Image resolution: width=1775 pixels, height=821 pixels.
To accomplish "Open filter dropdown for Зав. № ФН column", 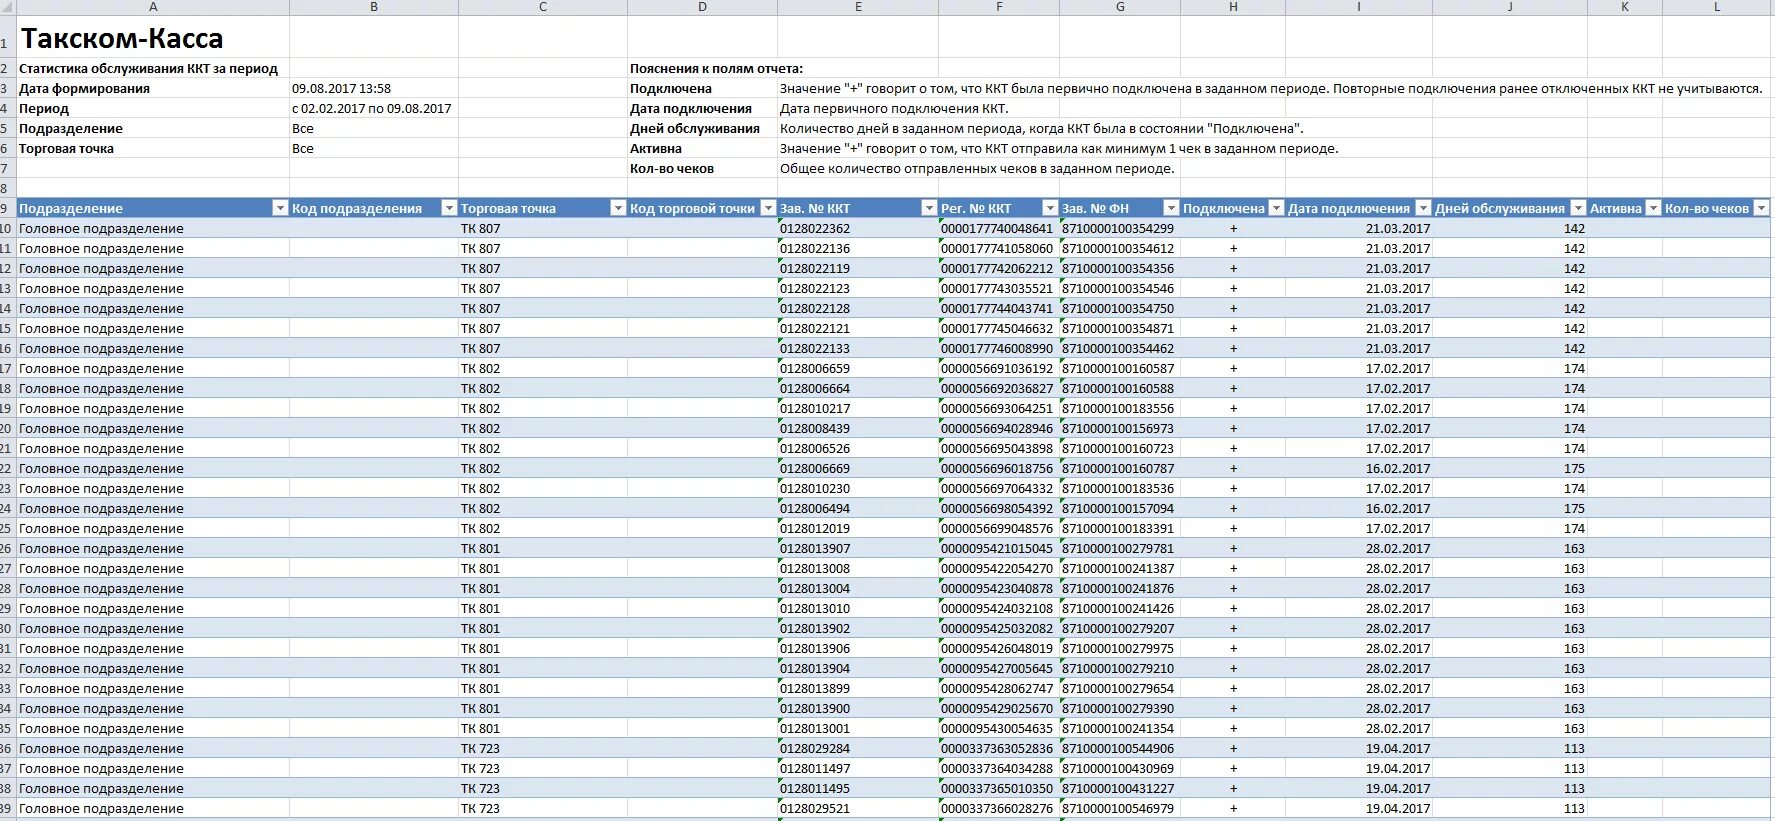I will point(1171,208).
